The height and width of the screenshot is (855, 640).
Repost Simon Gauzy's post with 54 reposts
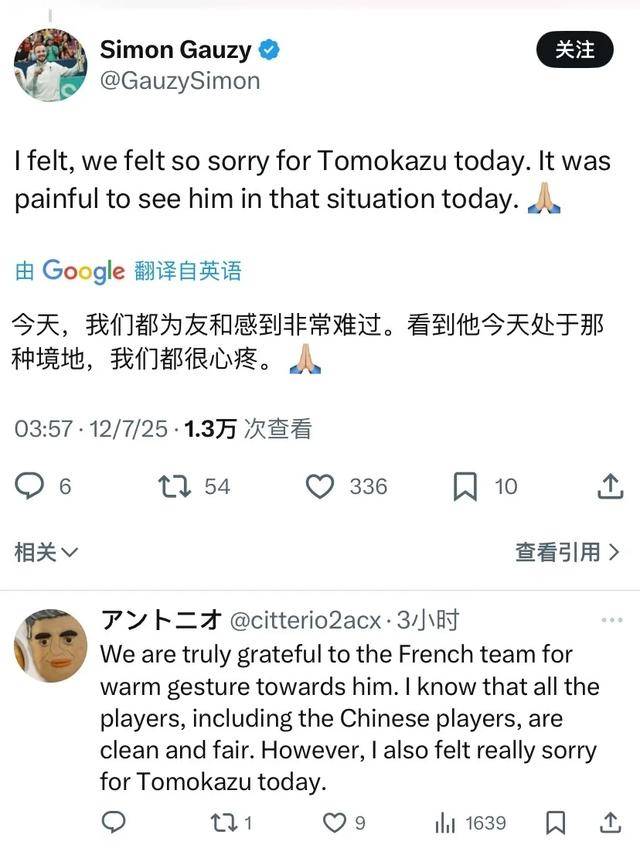[175, 487]
